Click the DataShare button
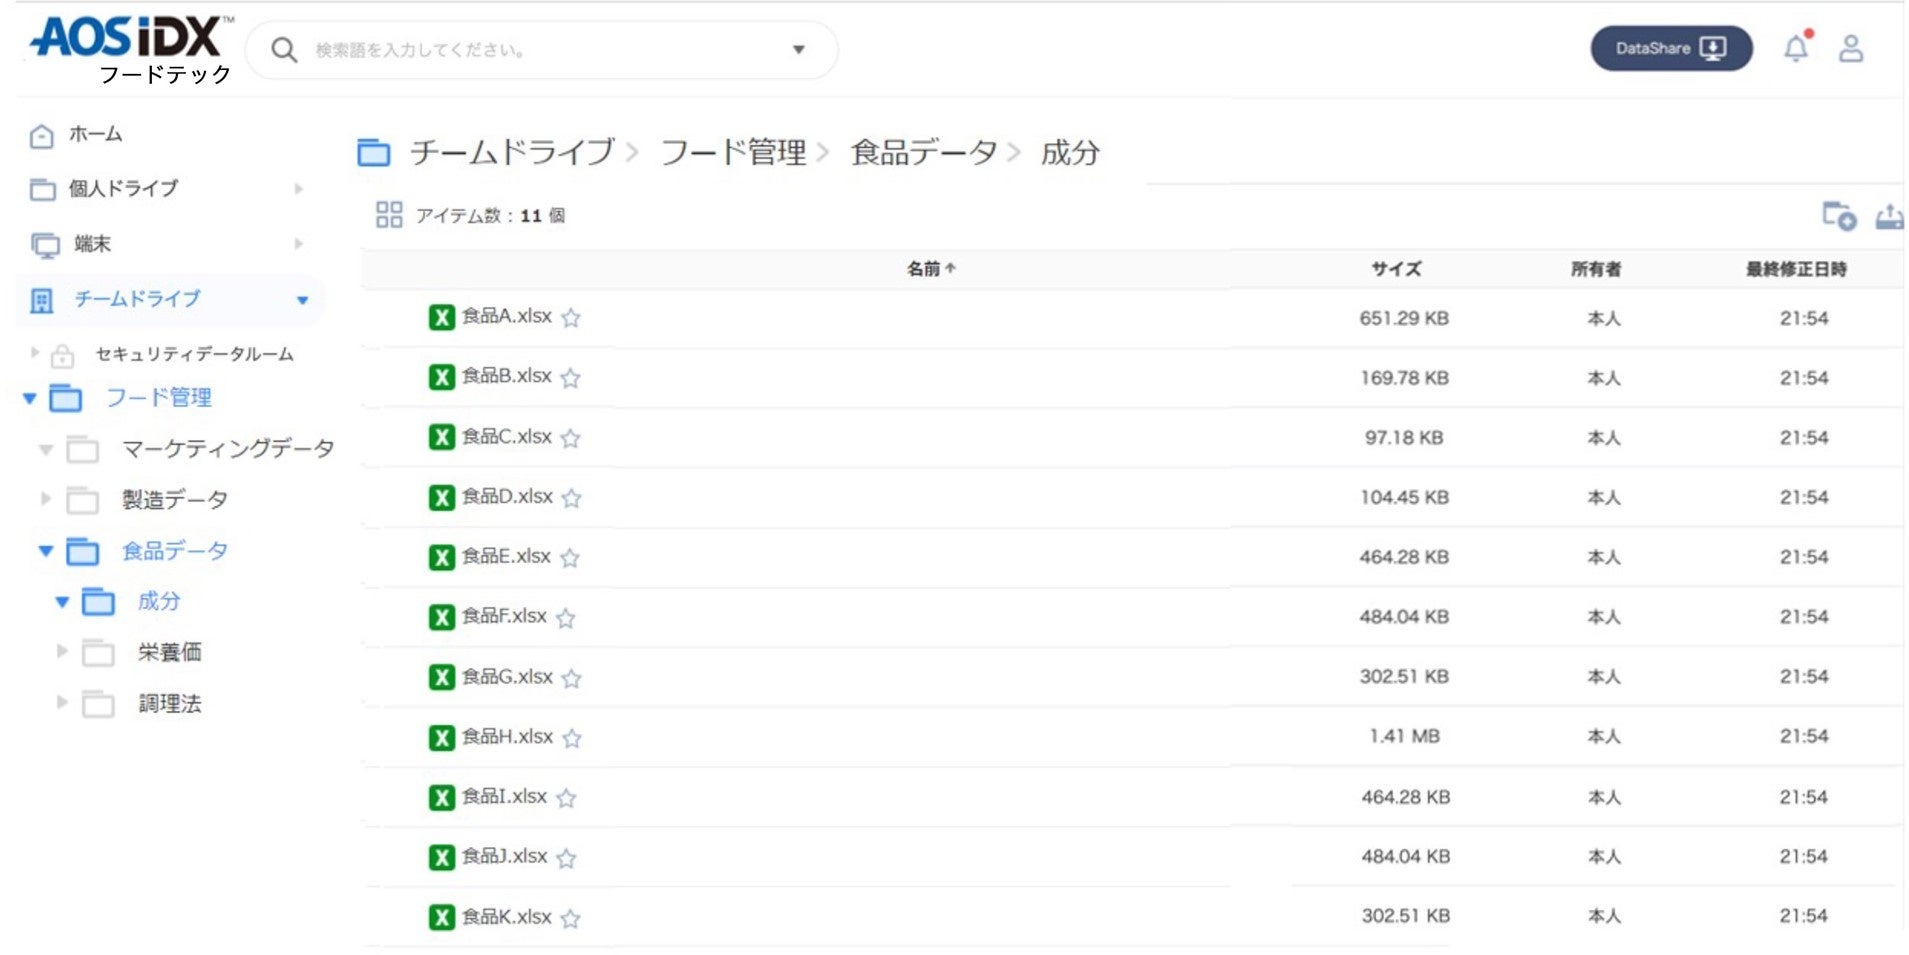Viewport: 1909px width, 955px height. pos(1670,47)
